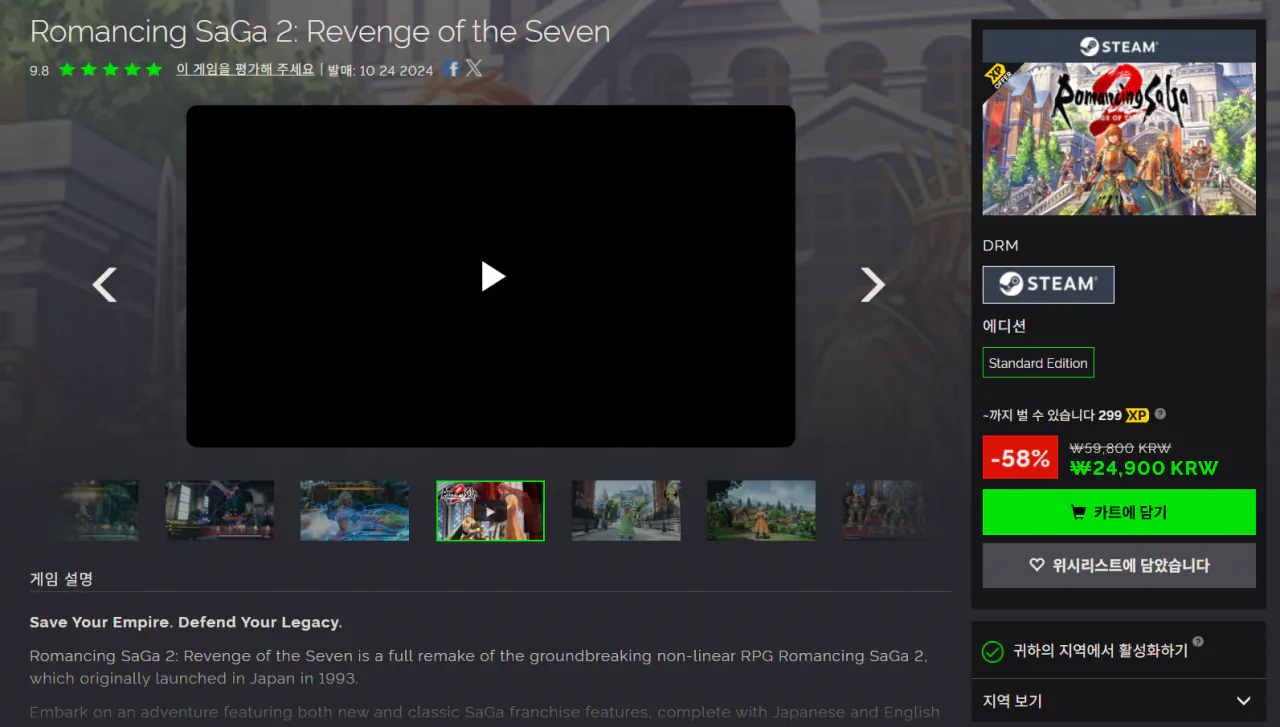Image resolution: width=1280 pixels, height=727 pixels.
Task: Open the 이 게임을 평가해 주세요 link
Action: tap(245, 70)
